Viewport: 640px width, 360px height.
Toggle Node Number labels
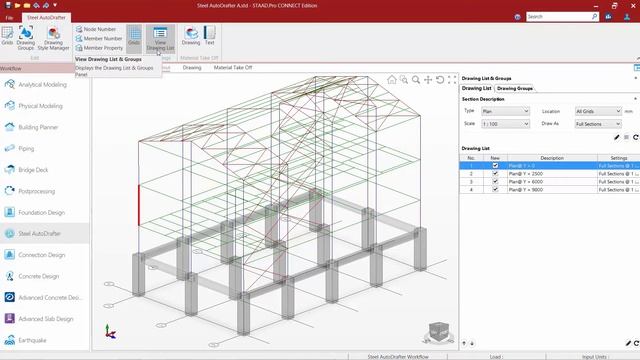click(96, 29)
